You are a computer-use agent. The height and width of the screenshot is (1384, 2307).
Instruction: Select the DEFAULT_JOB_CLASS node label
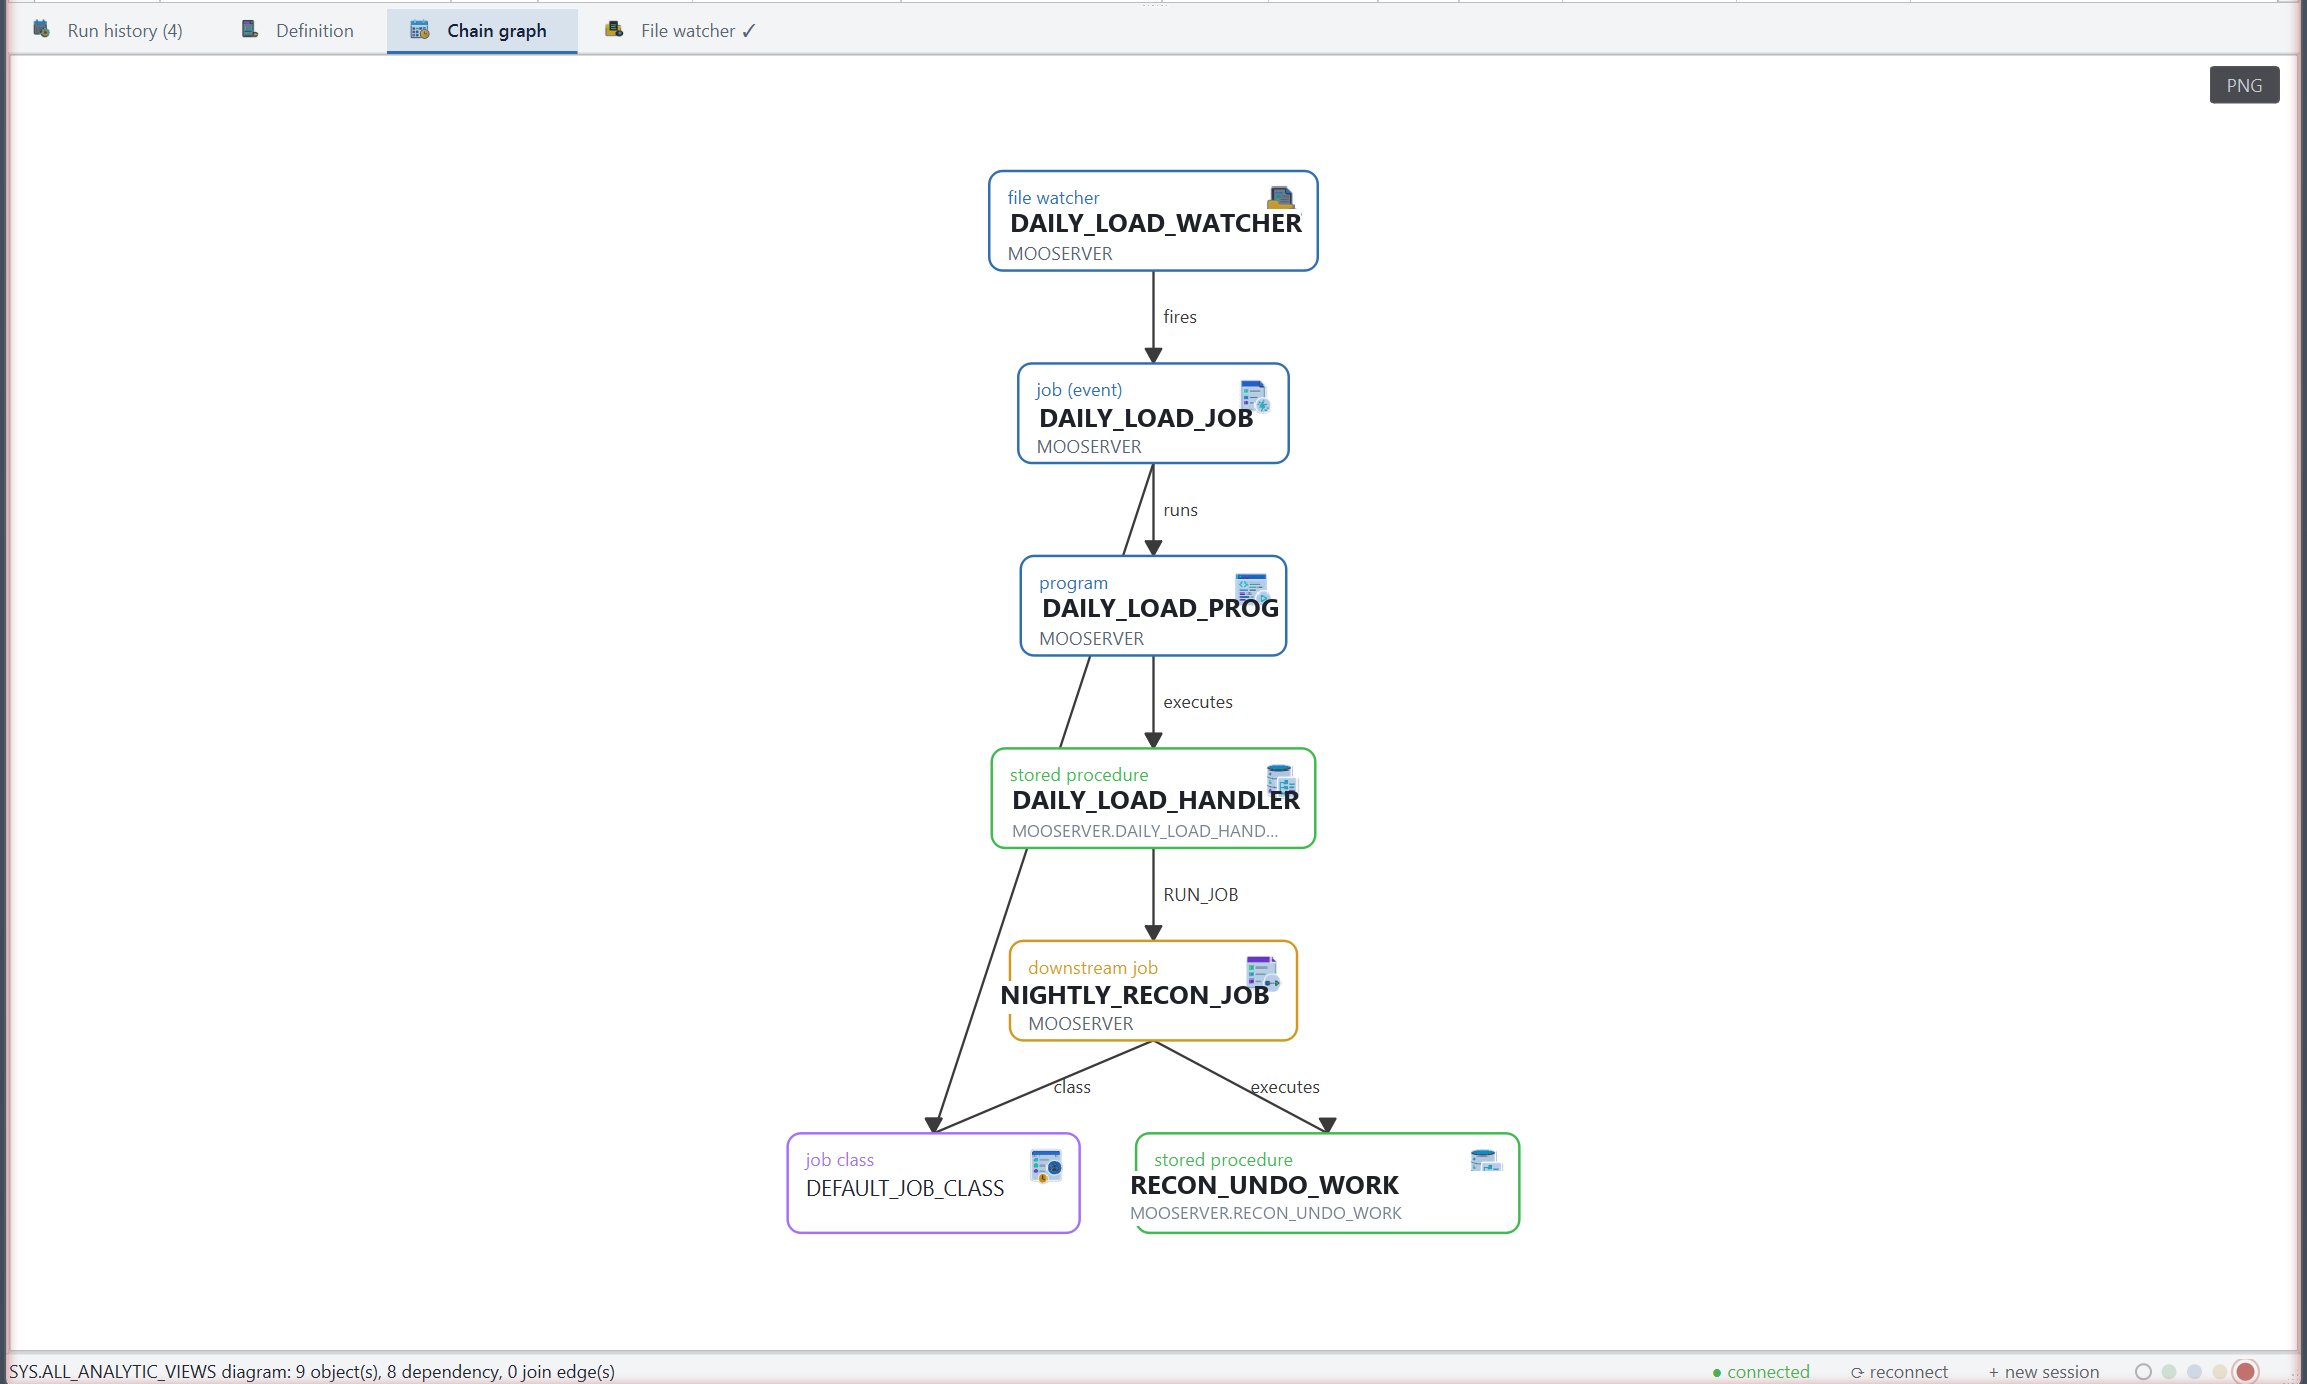coord(905,1188)
